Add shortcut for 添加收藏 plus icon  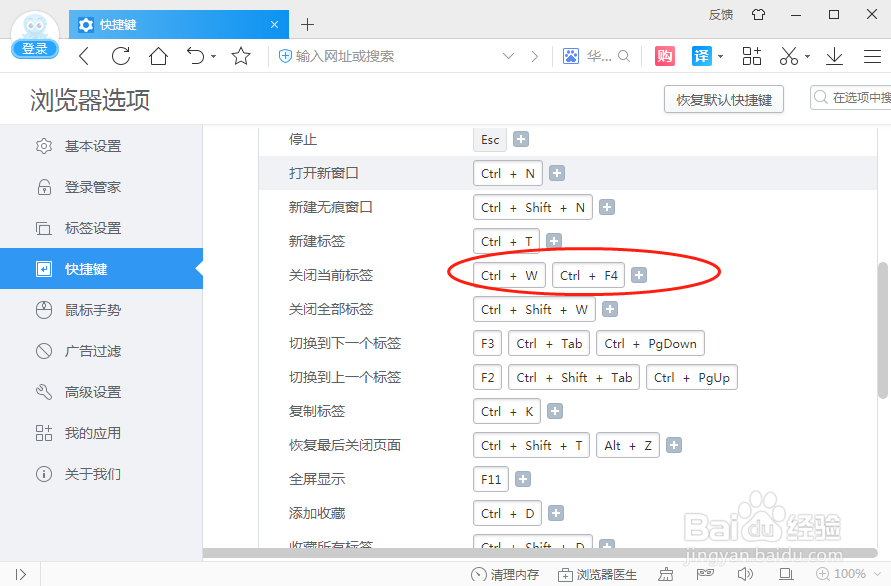pyautogui.click(x=556, y=513)
